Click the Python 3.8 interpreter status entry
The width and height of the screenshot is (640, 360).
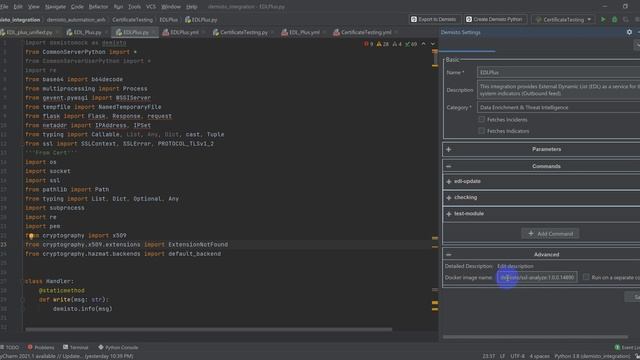tap(592, 356)
